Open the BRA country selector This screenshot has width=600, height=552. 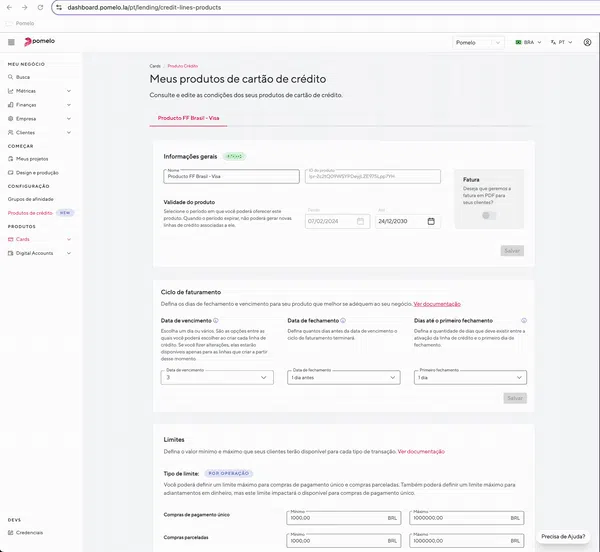coord(525,43)
